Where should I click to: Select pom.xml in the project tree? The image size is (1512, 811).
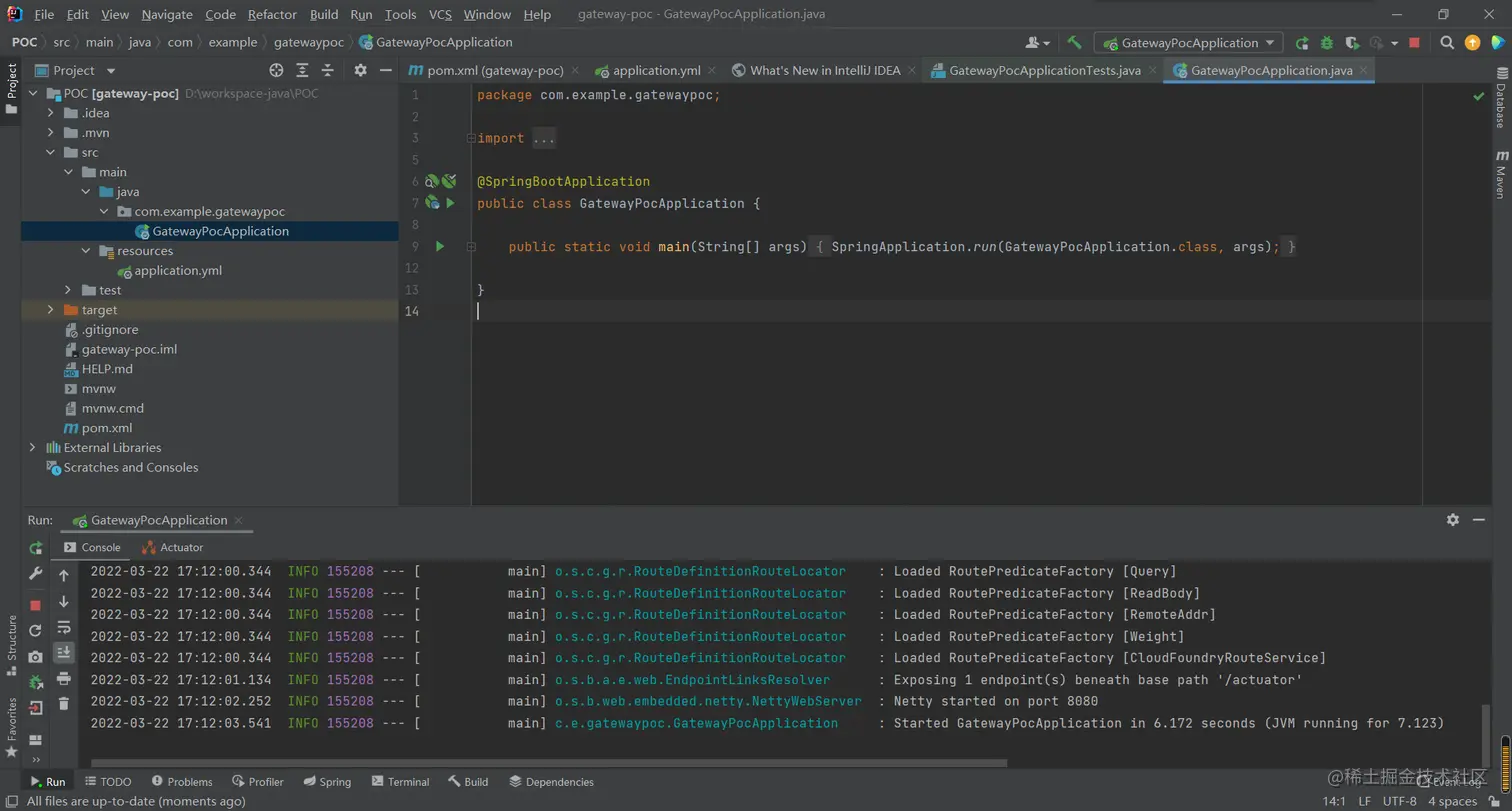point(106,428)
